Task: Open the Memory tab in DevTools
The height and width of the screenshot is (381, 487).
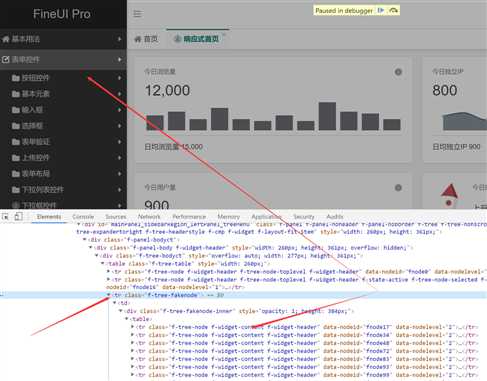Action: [229, 217]
